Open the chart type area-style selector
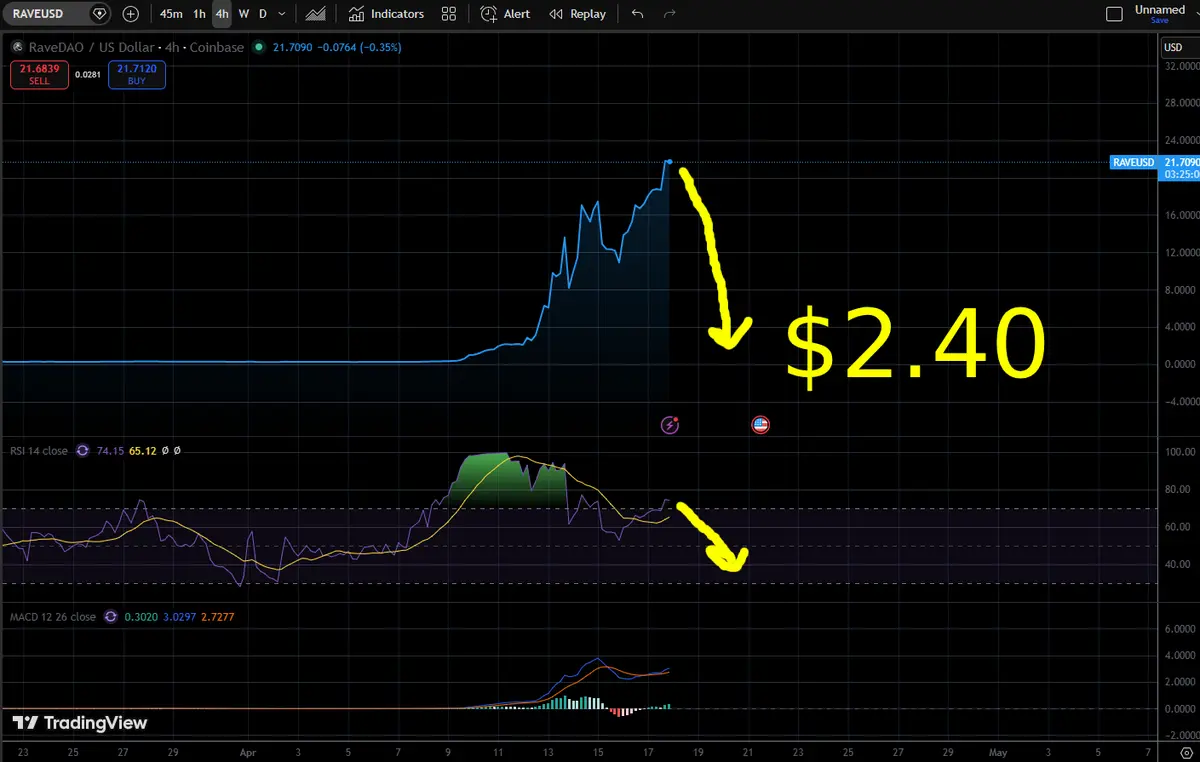This screenshot has width=1200, height=762. click(x=315, y=14)
